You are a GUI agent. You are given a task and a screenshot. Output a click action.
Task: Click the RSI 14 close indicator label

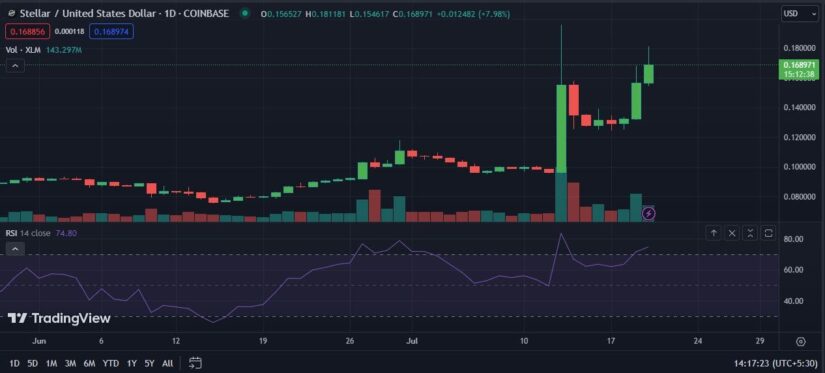click(x=28, y=233)
